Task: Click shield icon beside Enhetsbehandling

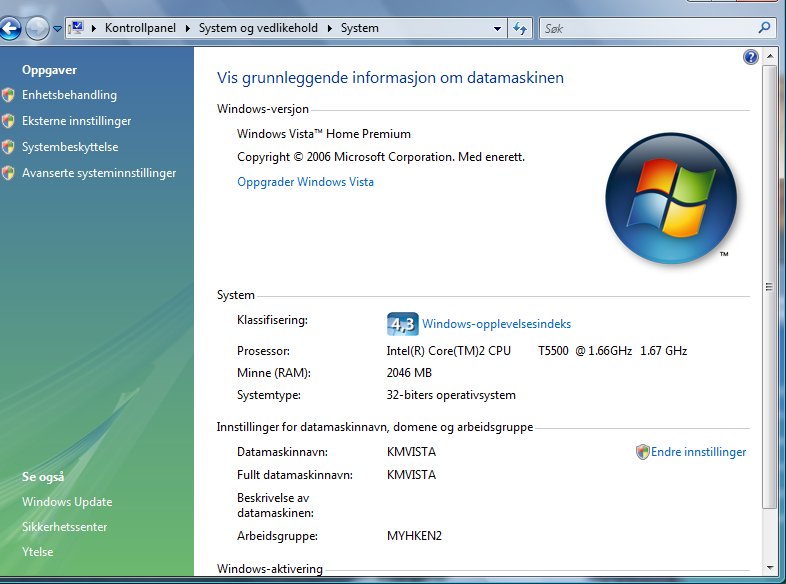Action: click(8, 95)
